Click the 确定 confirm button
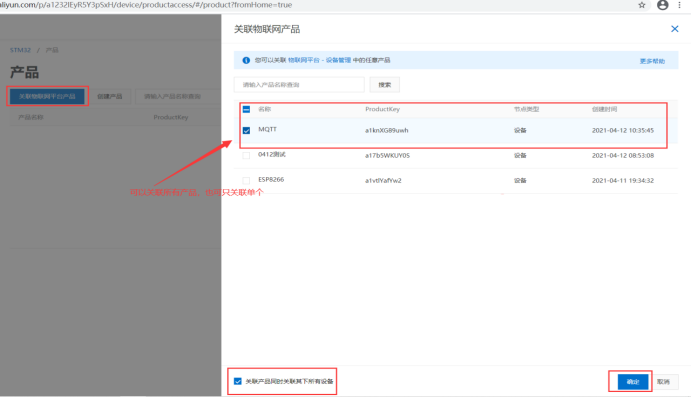The image size is (692, 398). coord(633,382)
